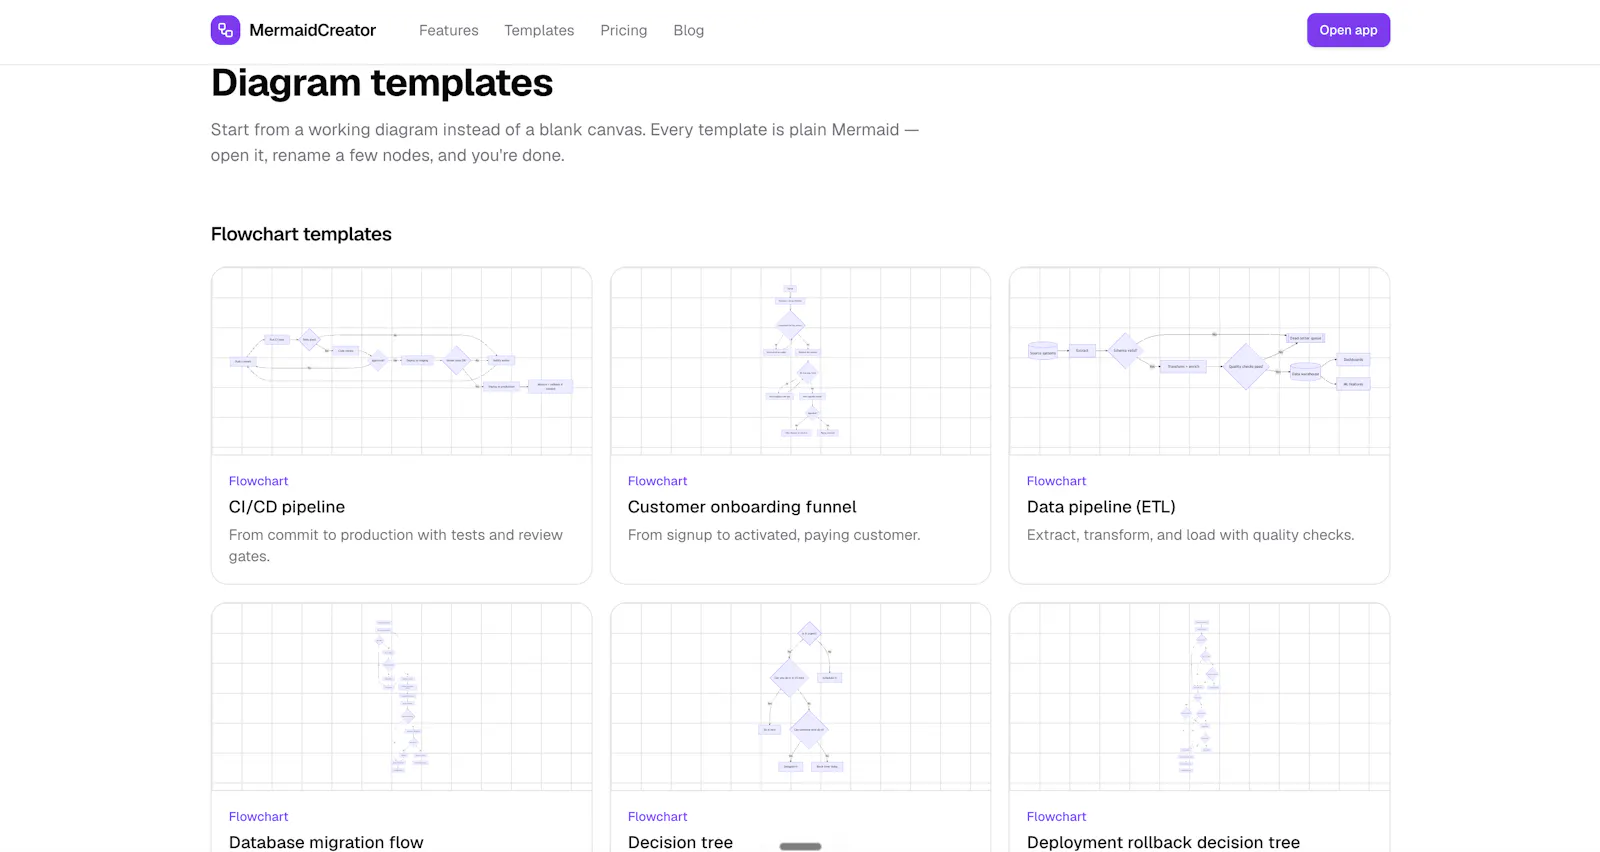
Task: Click the MermaidCreator brand name
Action: click(312, 30)
